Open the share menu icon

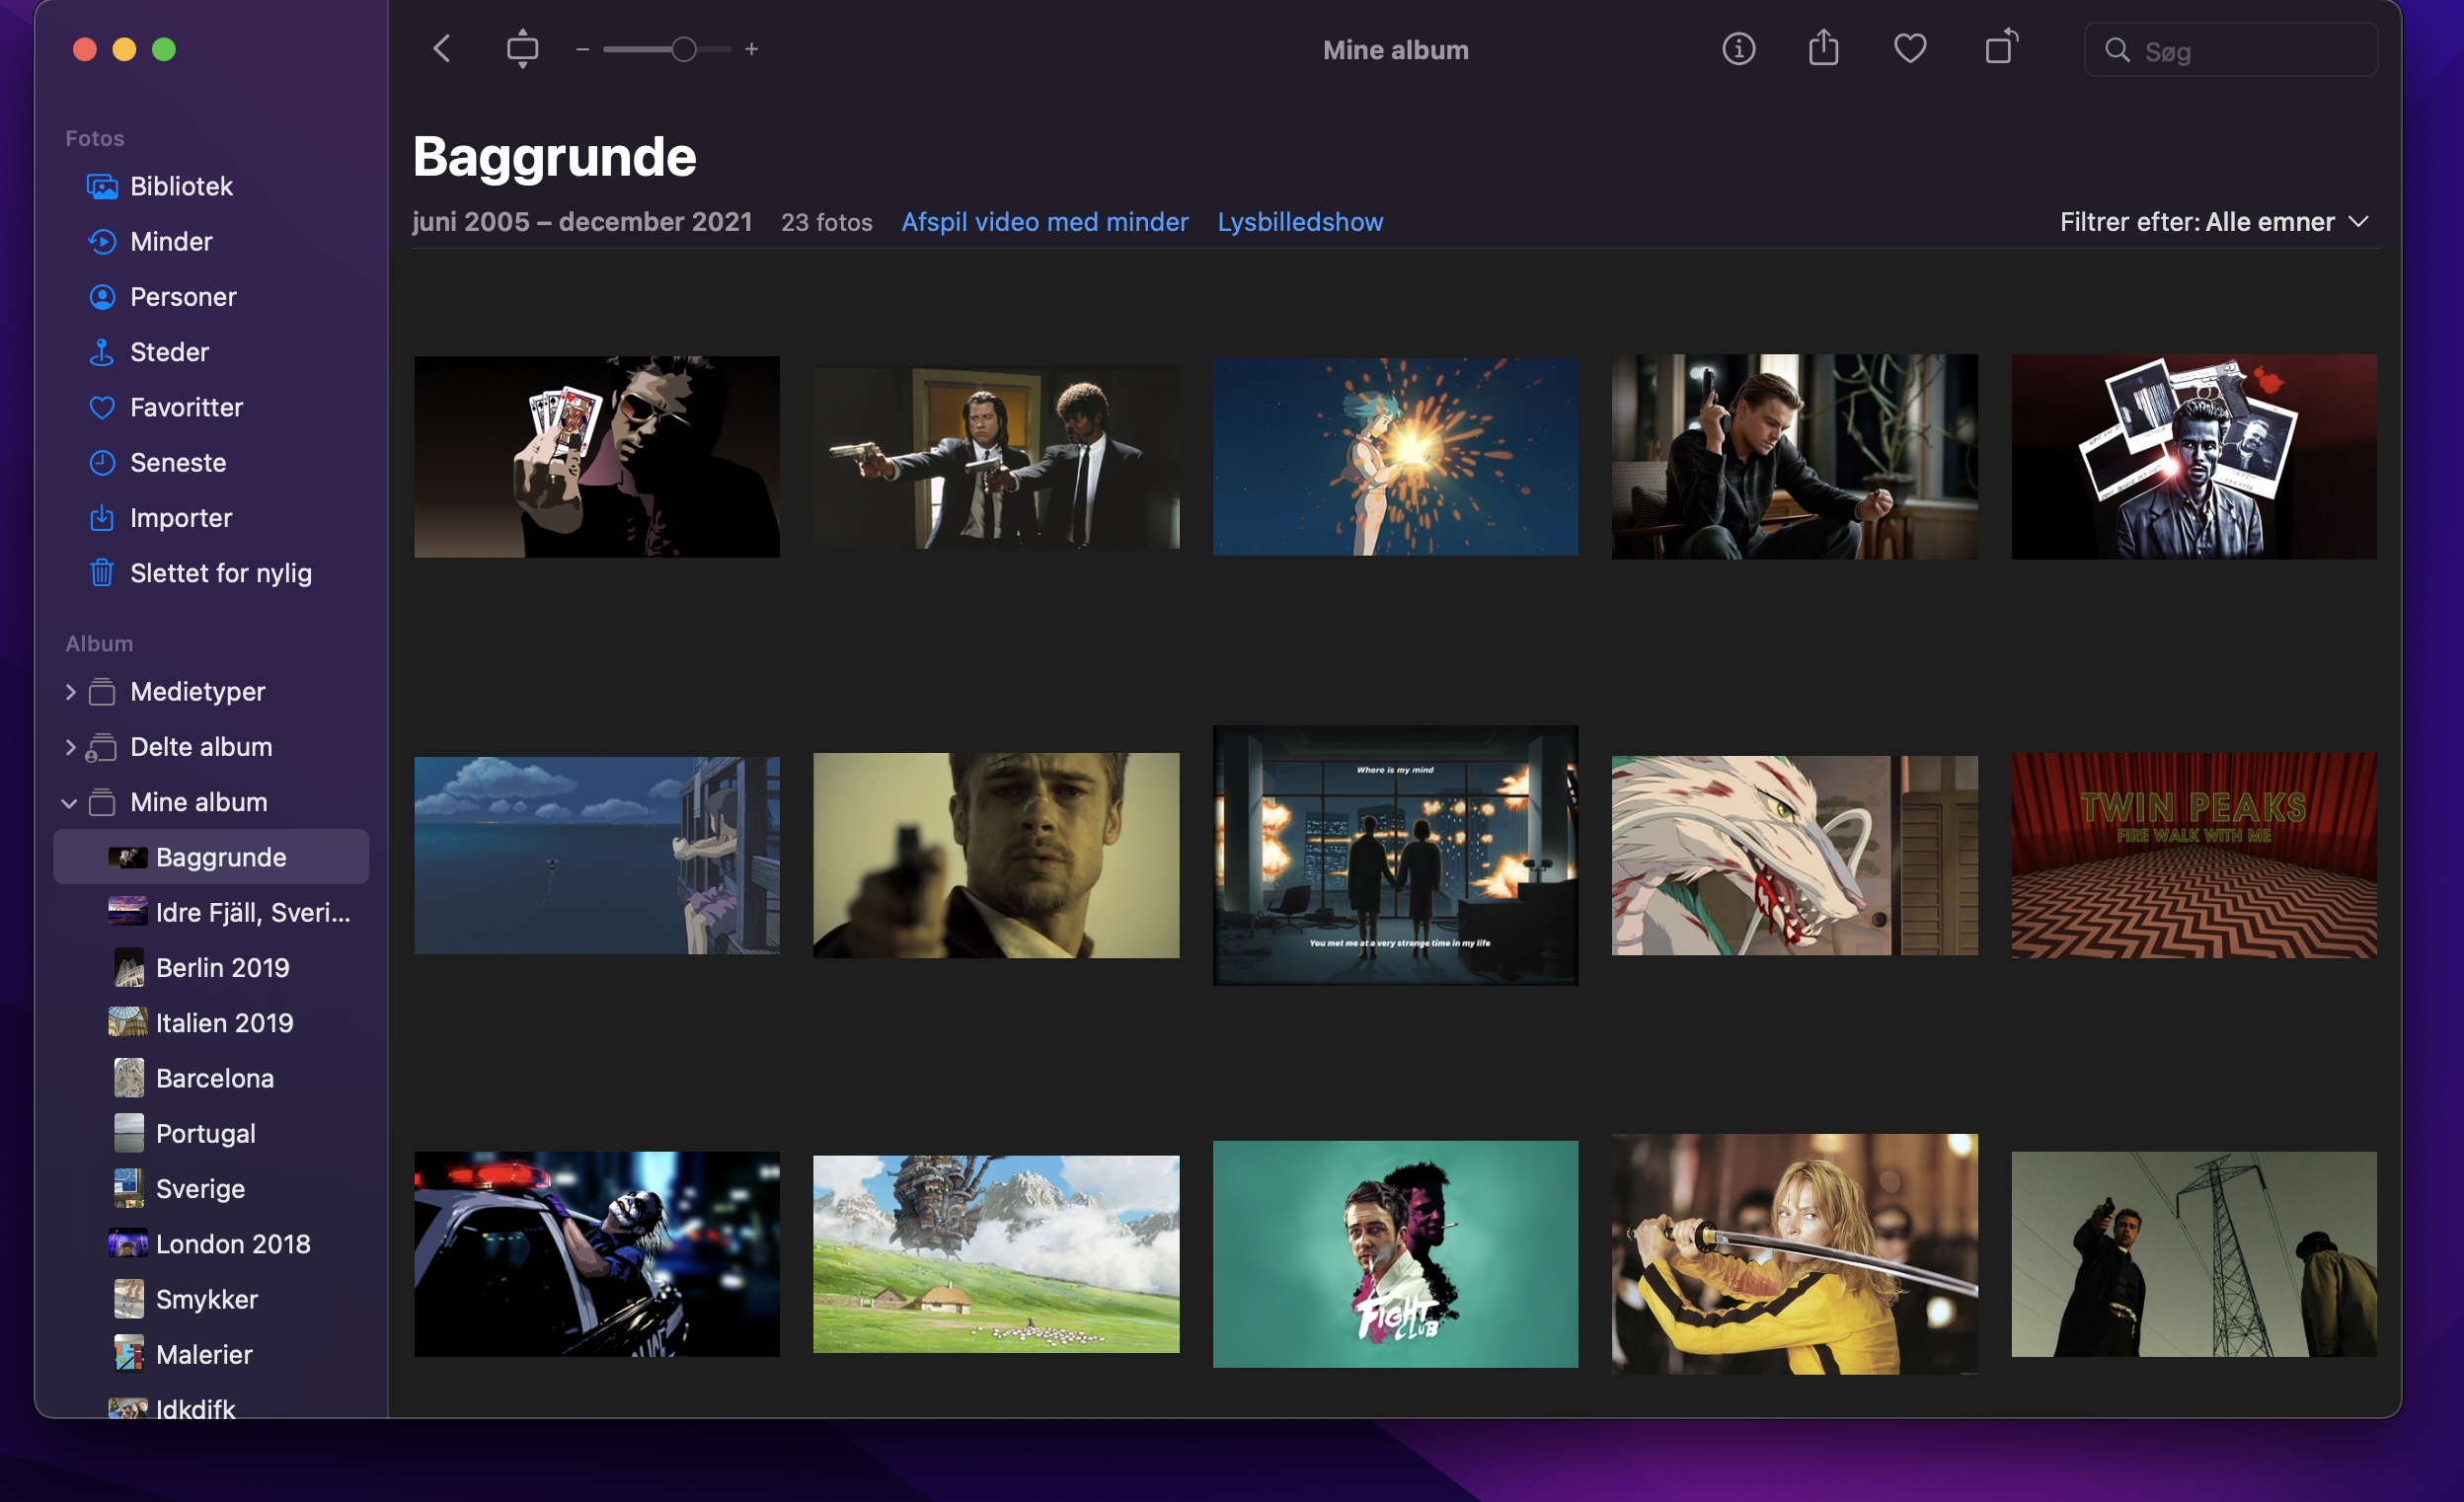click(1823, 48)
